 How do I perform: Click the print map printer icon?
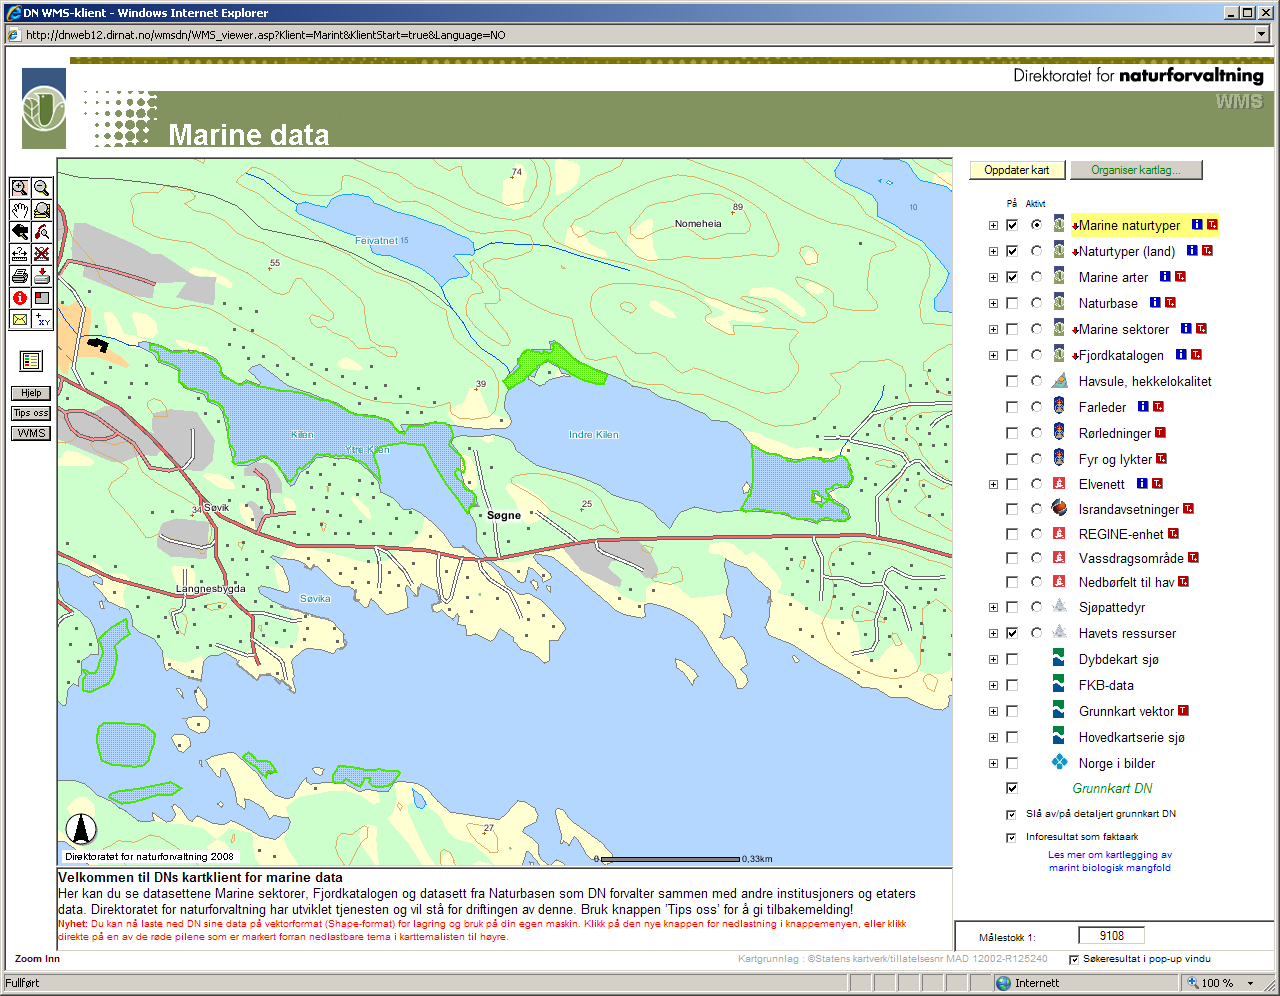[20, 275]
